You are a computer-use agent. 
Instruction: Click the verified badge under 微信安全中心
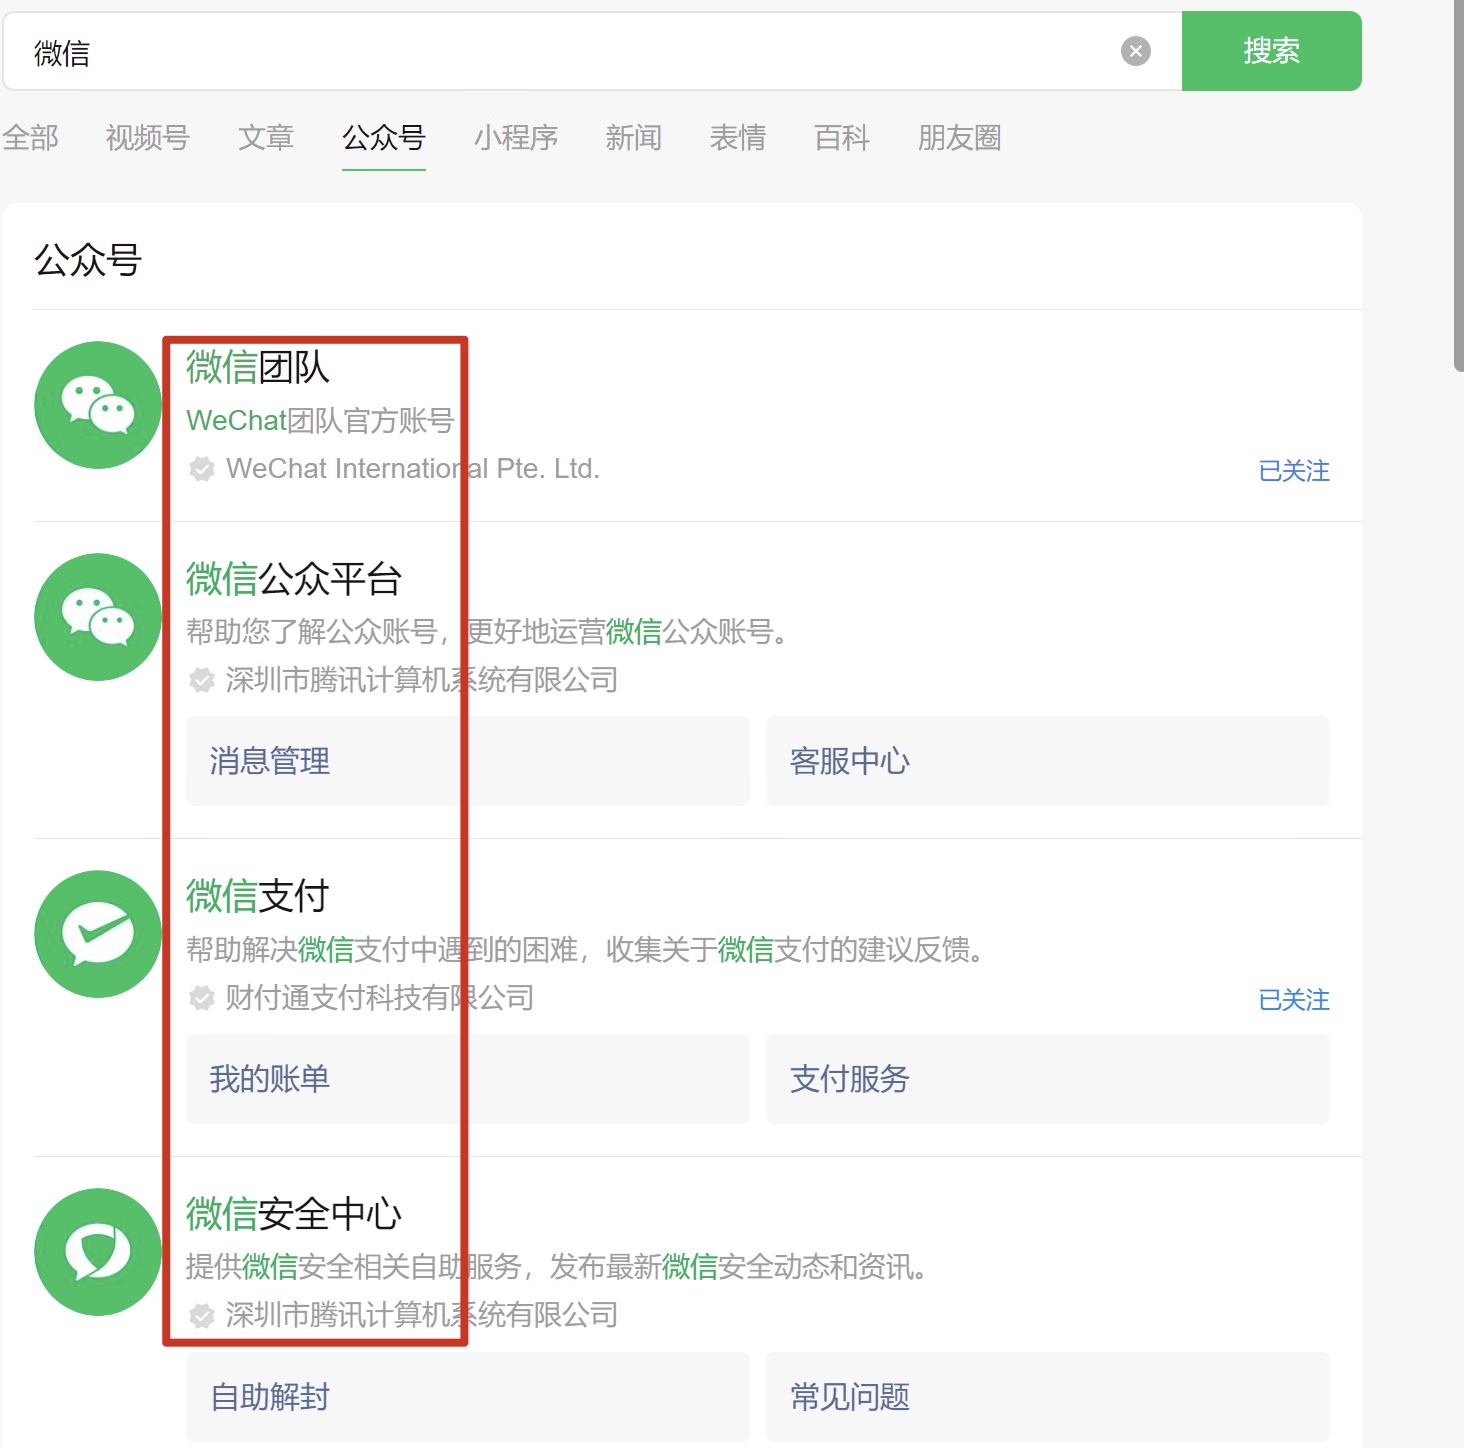(x=202, y=1316)
